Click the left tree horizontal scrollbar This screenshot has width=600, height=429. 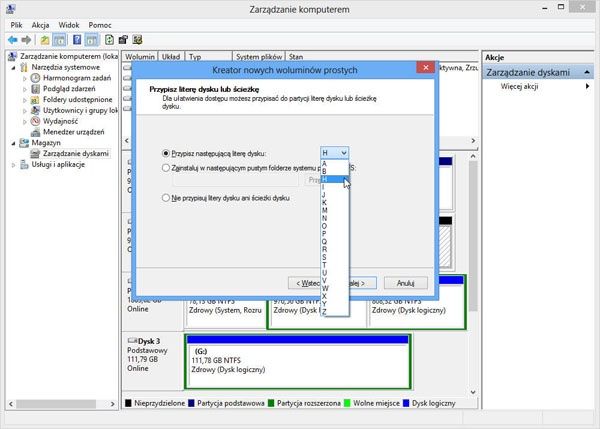tap(56, 404)
